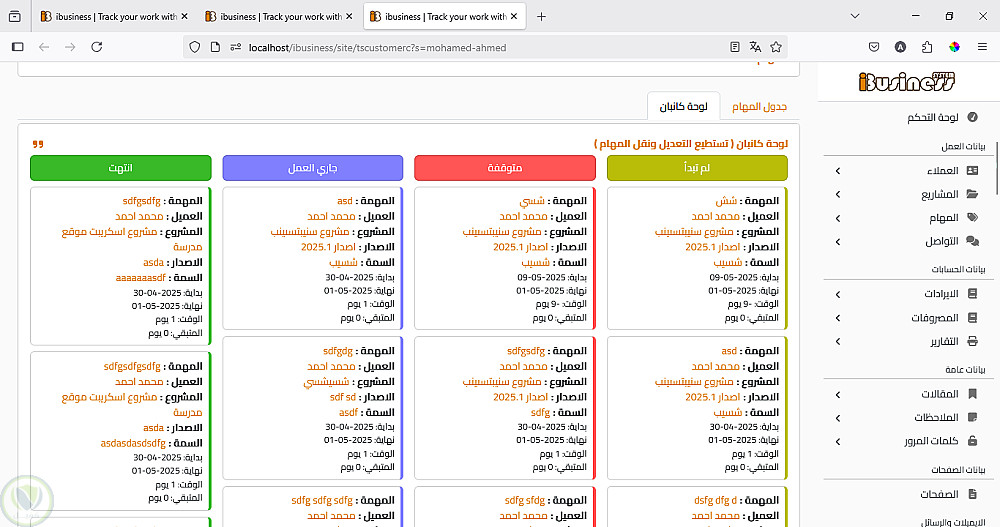Image resolution: width=1000 pixels, height=527 pixels.
Task: Click the tag icon next to المهام
Action: (x=972, y=217)
